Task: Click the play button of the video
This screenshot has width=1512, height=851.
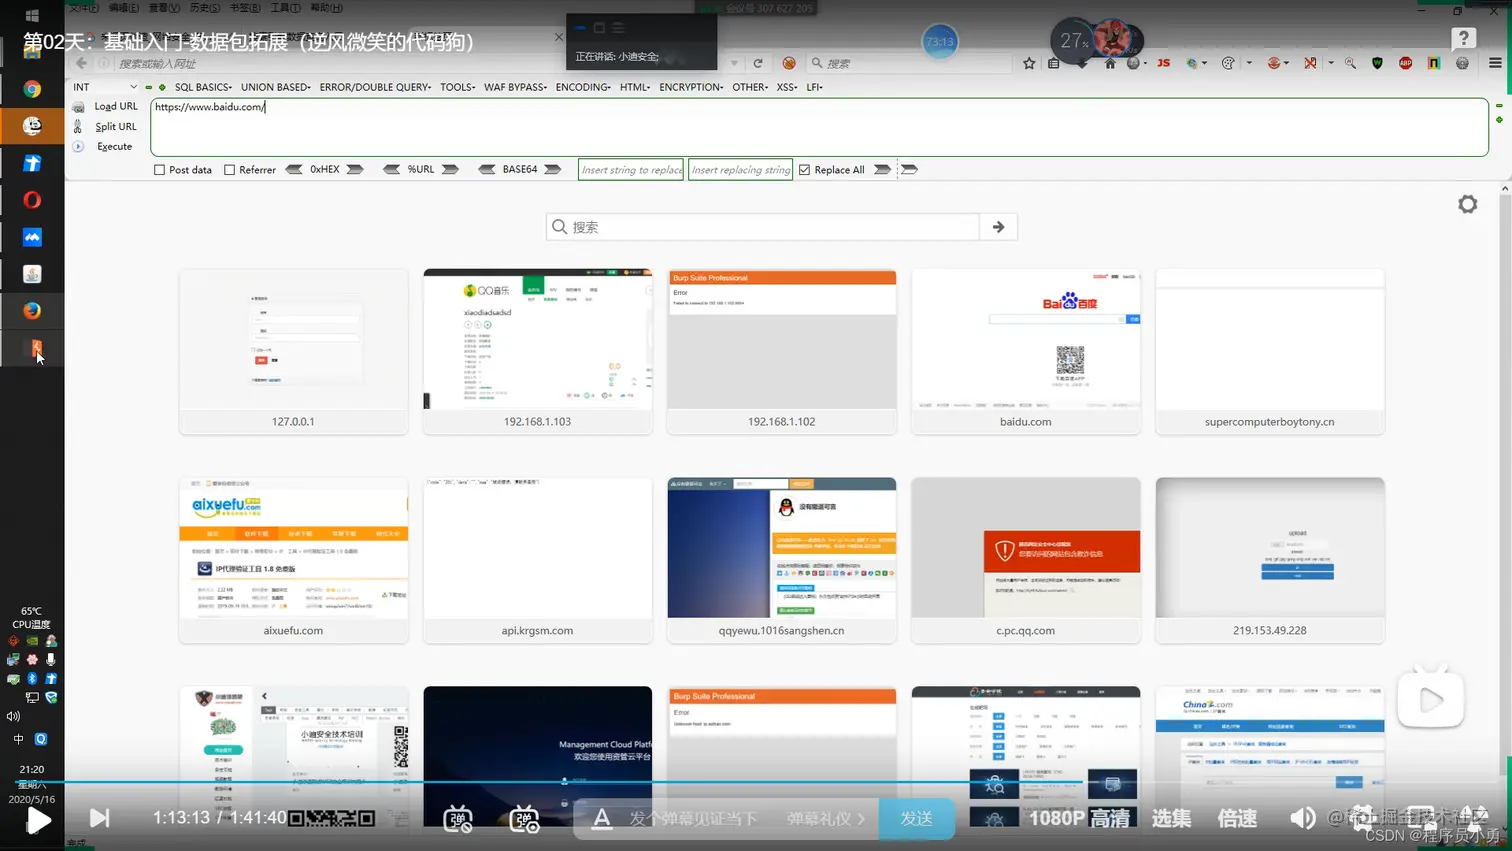Action: 38,820
